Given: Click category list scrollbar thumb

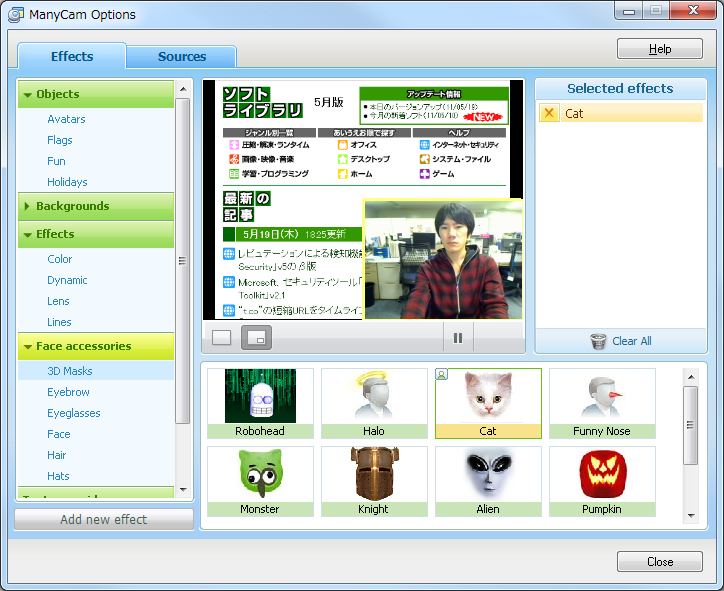Looking at the screenshot, I should [x=183, y=261].
